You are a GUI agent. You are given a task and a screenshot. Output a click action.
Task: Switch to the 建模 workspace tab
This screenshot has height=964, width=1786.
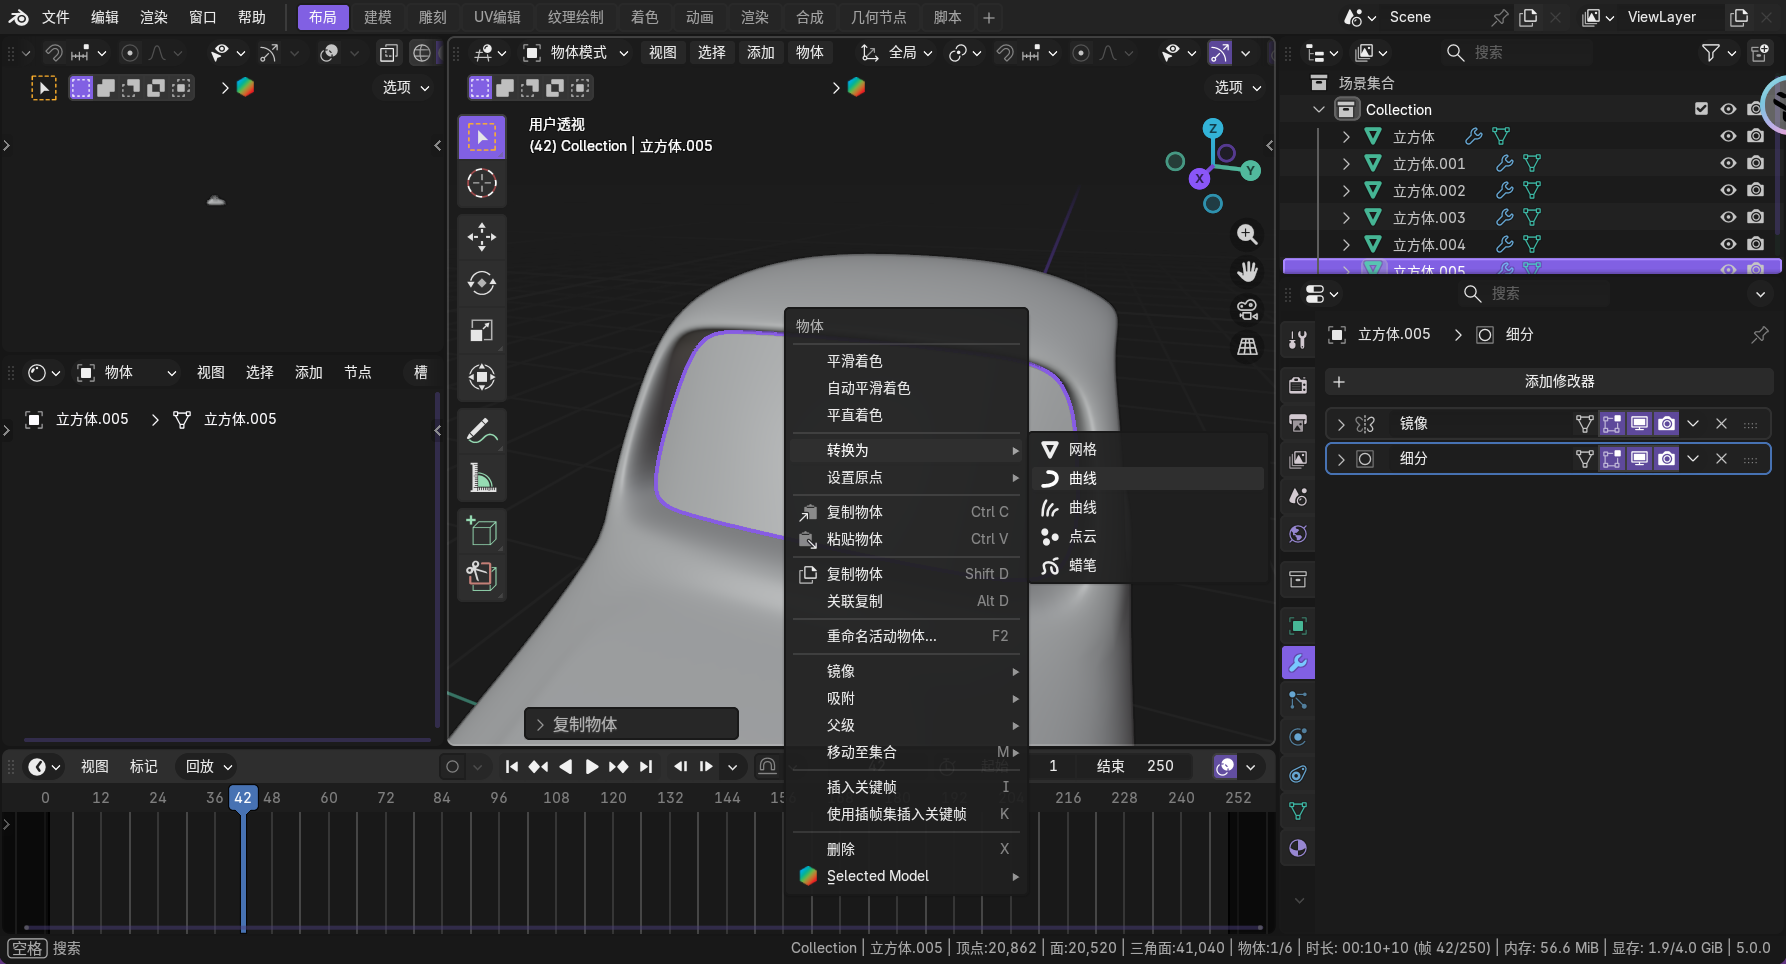[x=377, y=17]
